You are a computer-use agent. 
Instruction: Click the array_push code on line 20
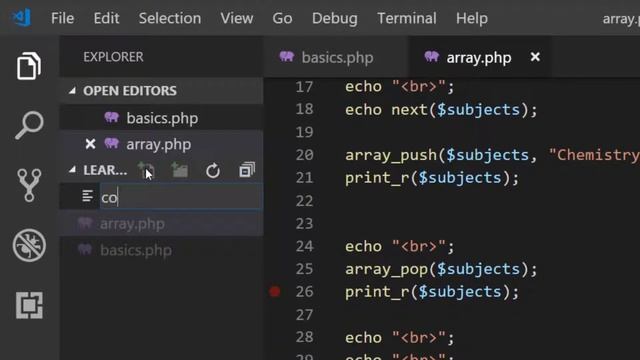pyautogui.click(x=492, y=155)
